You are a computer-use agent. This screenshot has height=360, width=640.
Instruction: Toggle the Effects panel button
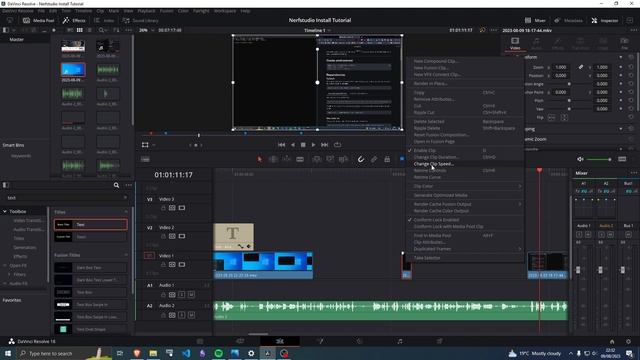pos(74,20)
